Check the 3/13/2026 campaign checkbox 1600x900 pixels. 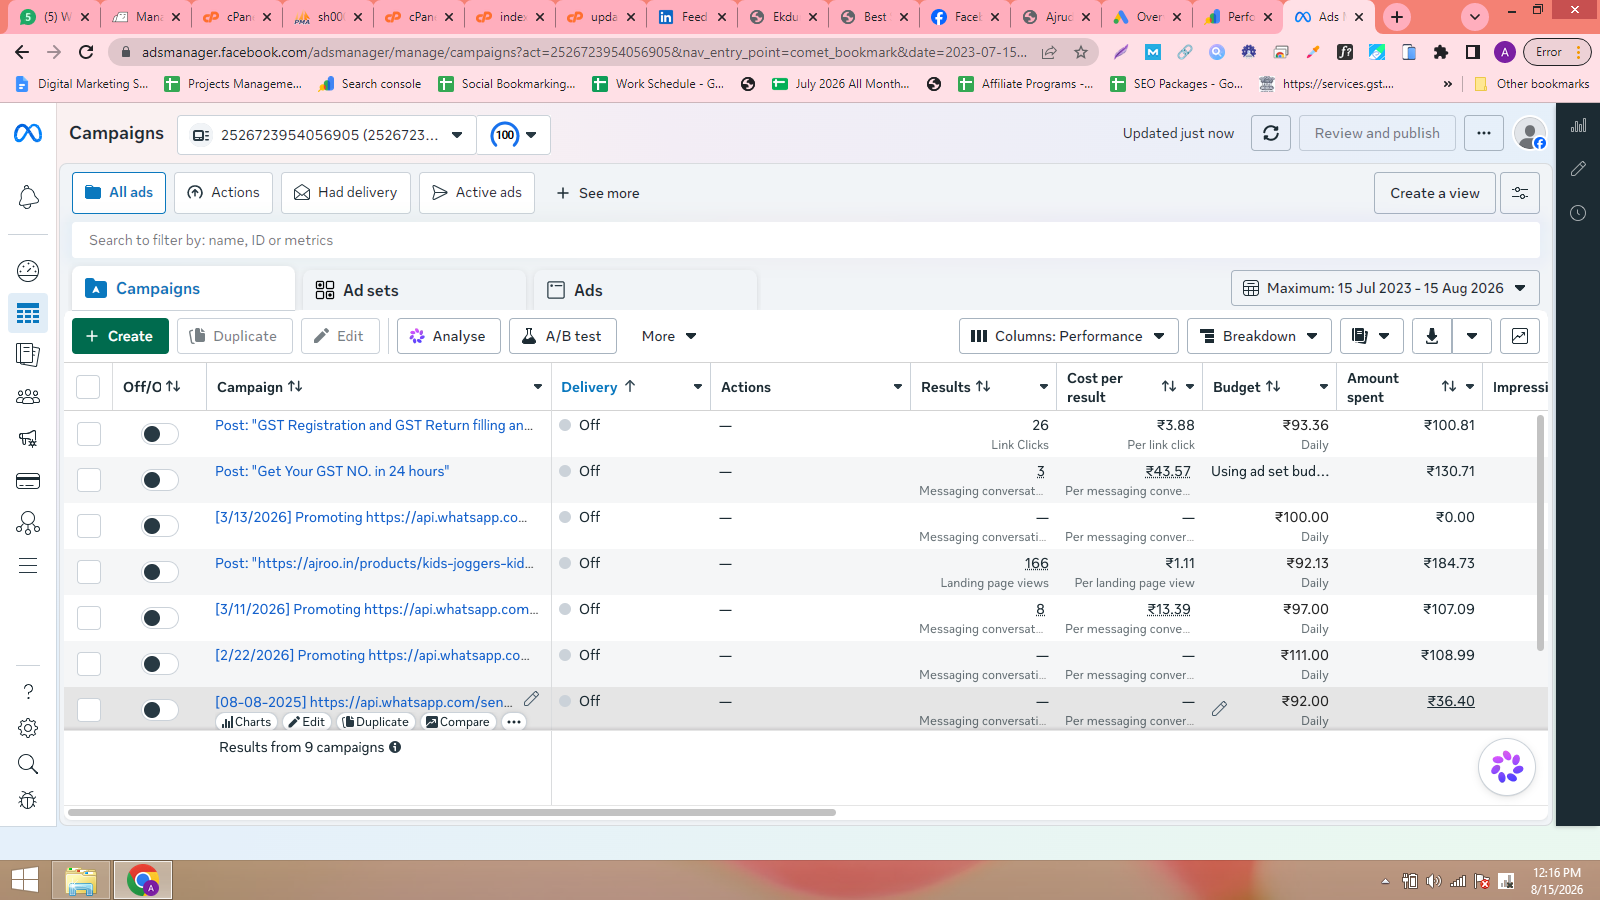(89, 526)
